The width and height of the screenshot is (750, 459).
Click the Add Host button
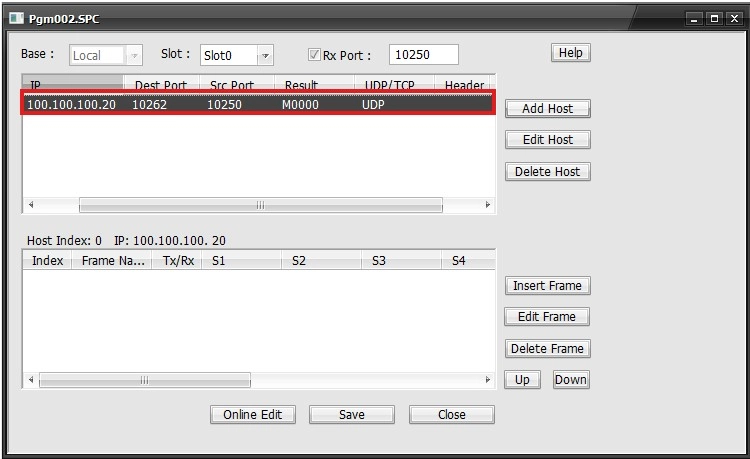548,109
